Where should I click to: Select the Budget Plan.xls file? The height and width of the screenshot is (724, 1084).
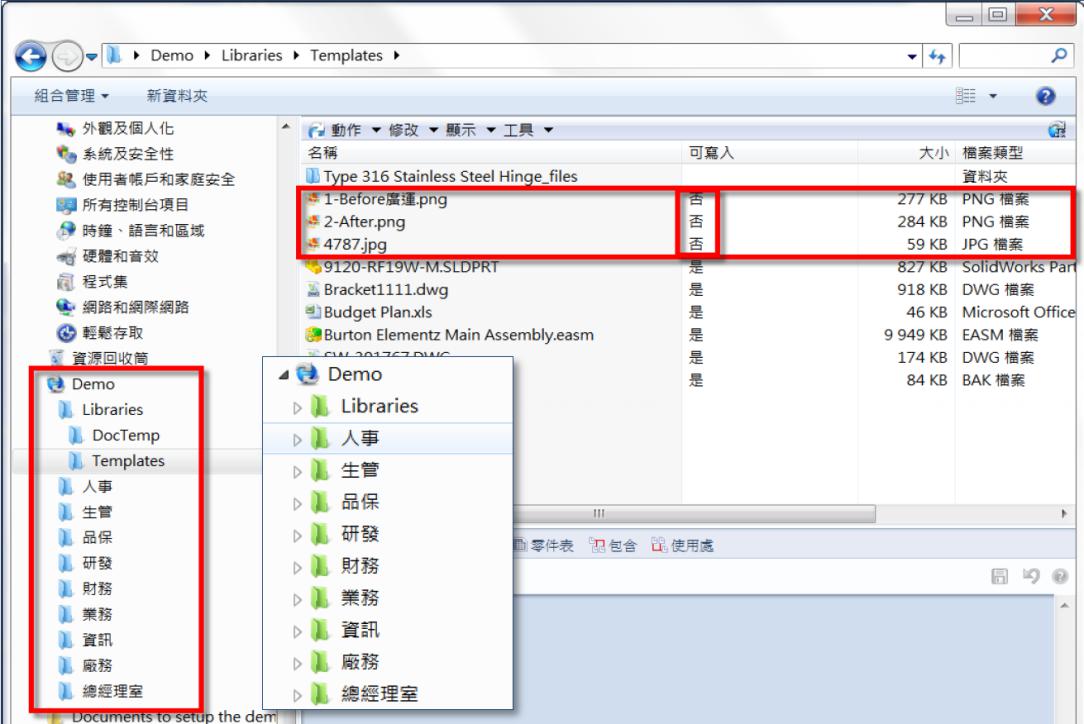(x=379, y=312)
